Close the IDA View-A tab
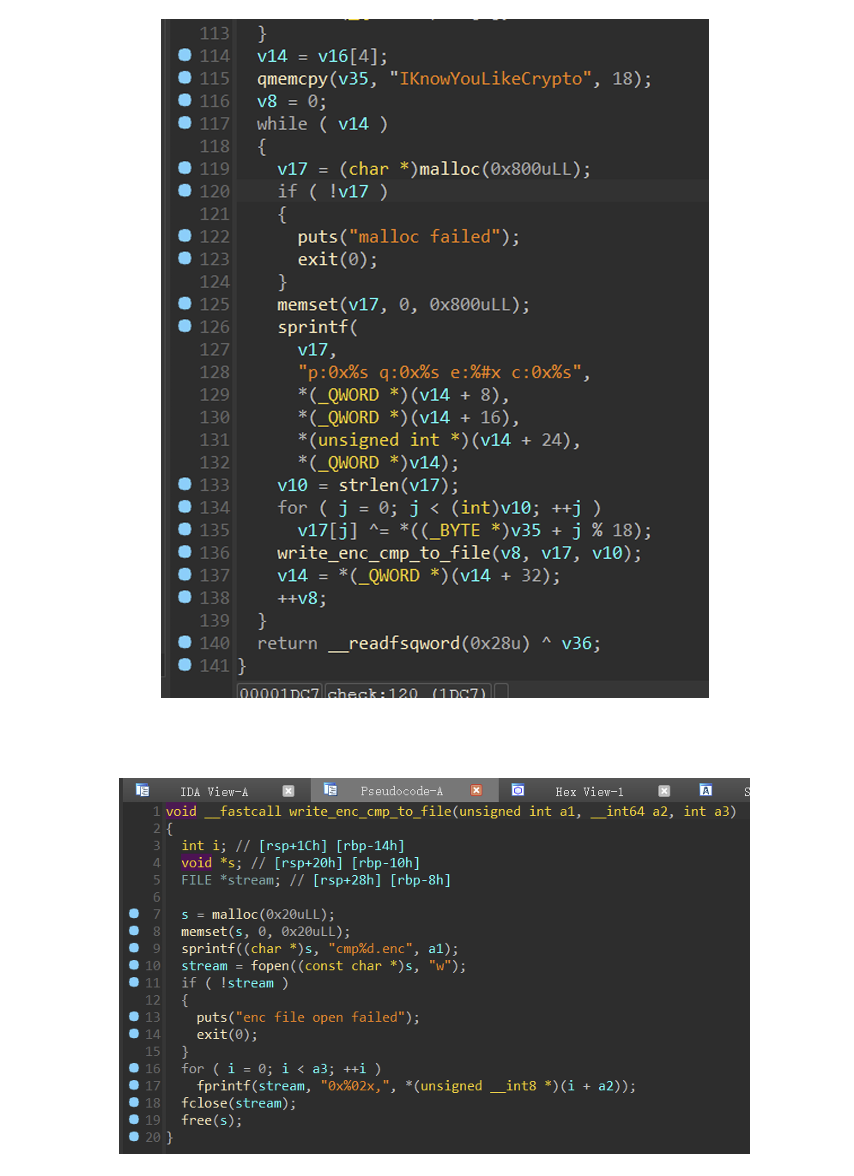Viewport: 854px width, 1176px height. [288, 790]
